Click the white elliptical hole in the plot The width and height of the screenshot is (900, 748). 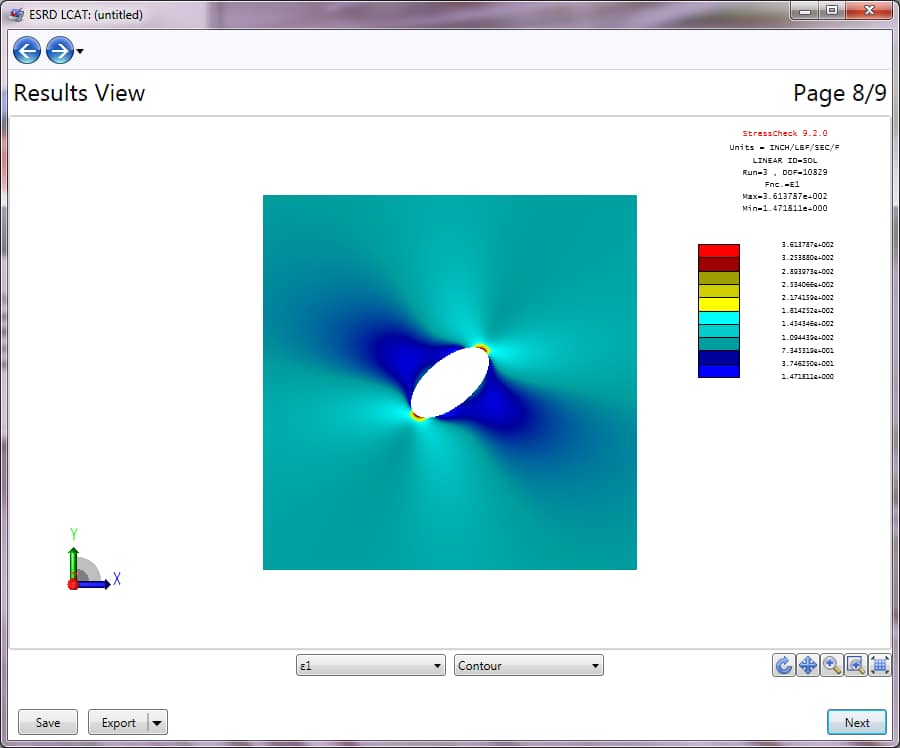tap(450, 382)
